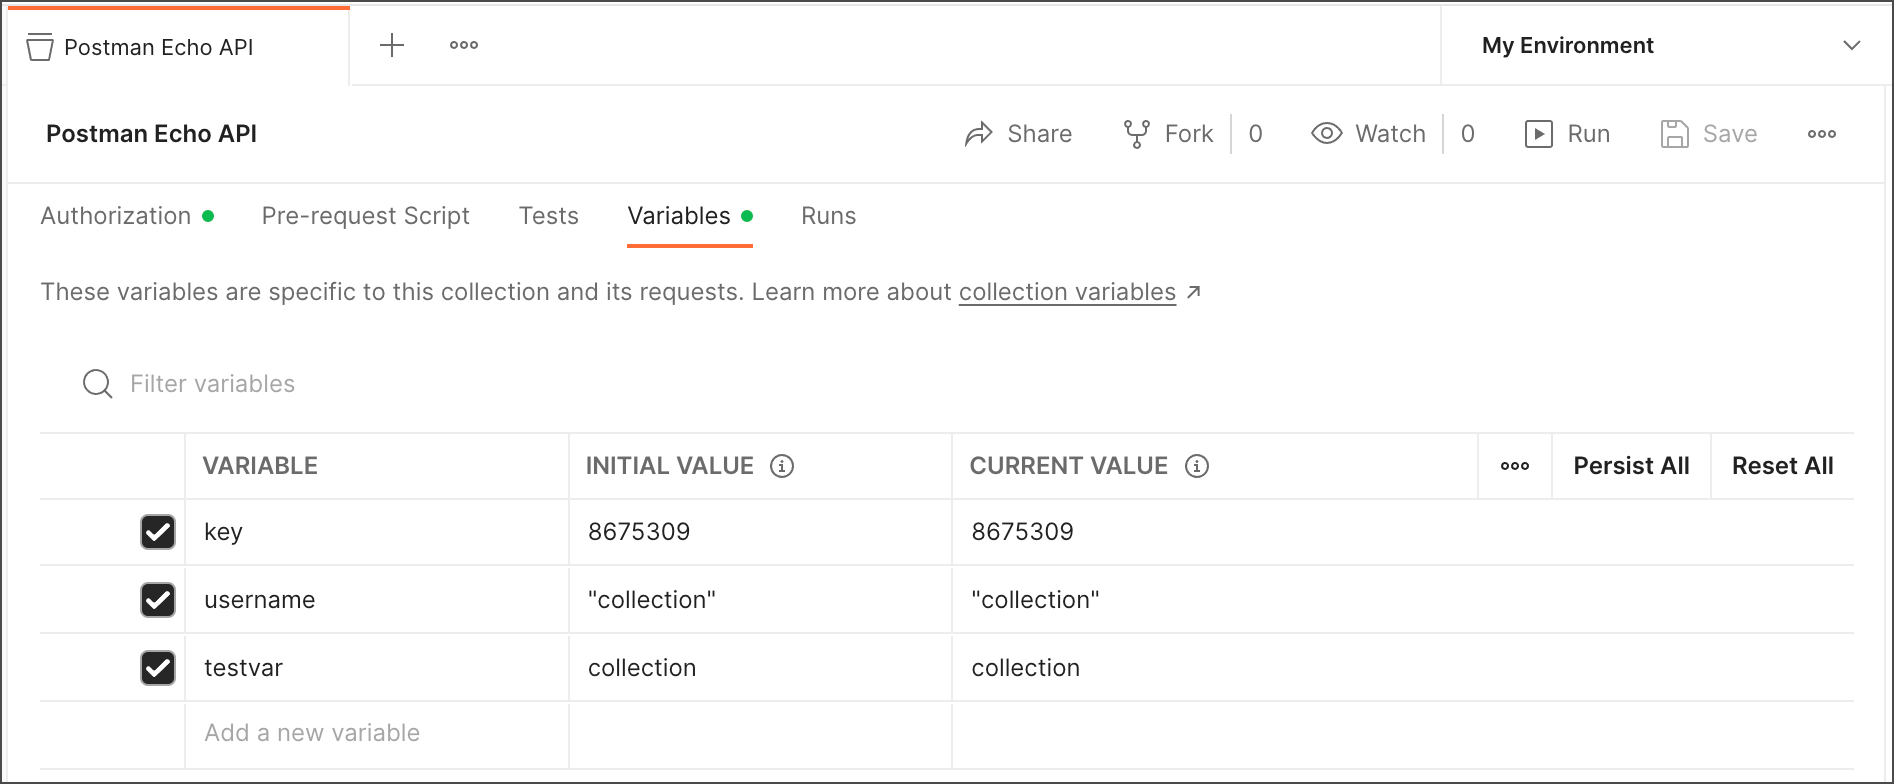Click the Run button label
Viewport: 1894px width, 784px height.
[1589, 134]
